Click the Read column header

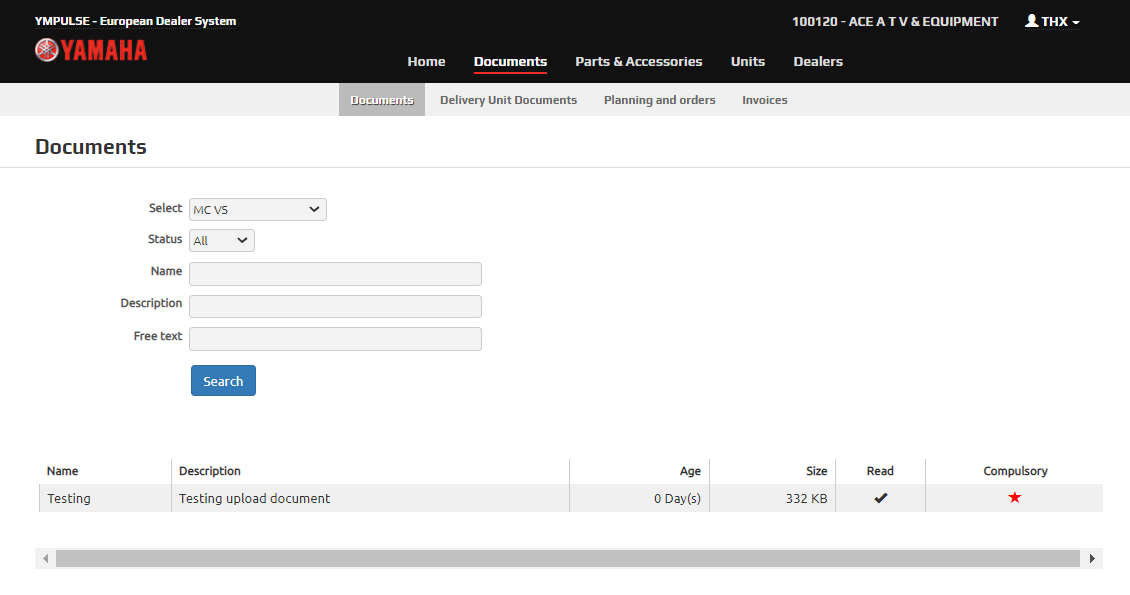880,471
